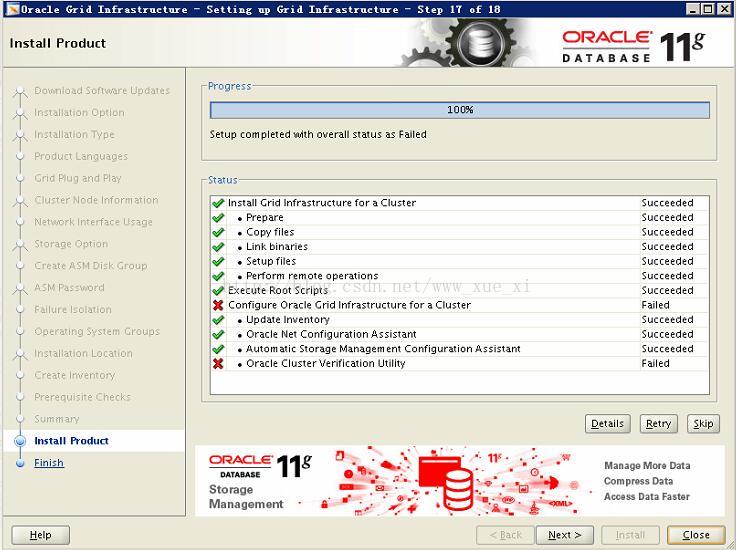Viewport: 736px width, 550px height.
Task: Click green check next to Update Inventory
Action: tap(218, 320)
